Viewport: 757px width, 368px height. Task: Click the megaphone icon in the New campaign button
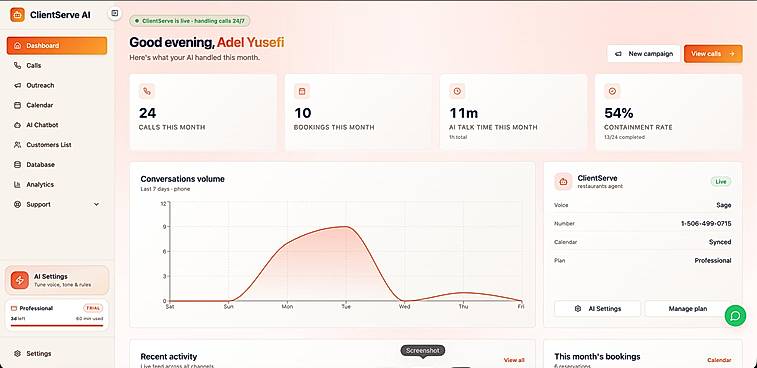(618, 54)
